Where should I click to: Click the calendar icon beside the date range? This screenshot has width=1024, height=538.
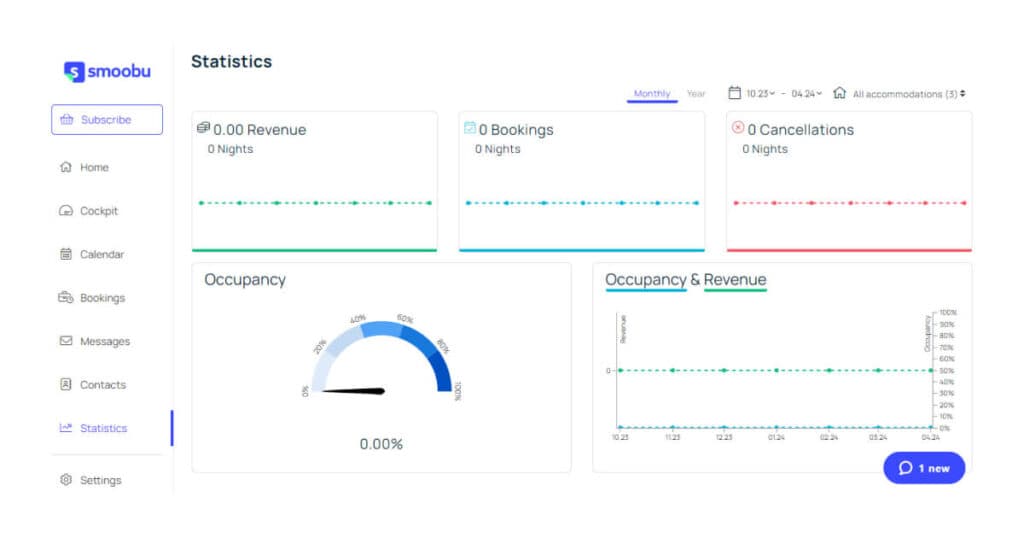tap(735, 93)
